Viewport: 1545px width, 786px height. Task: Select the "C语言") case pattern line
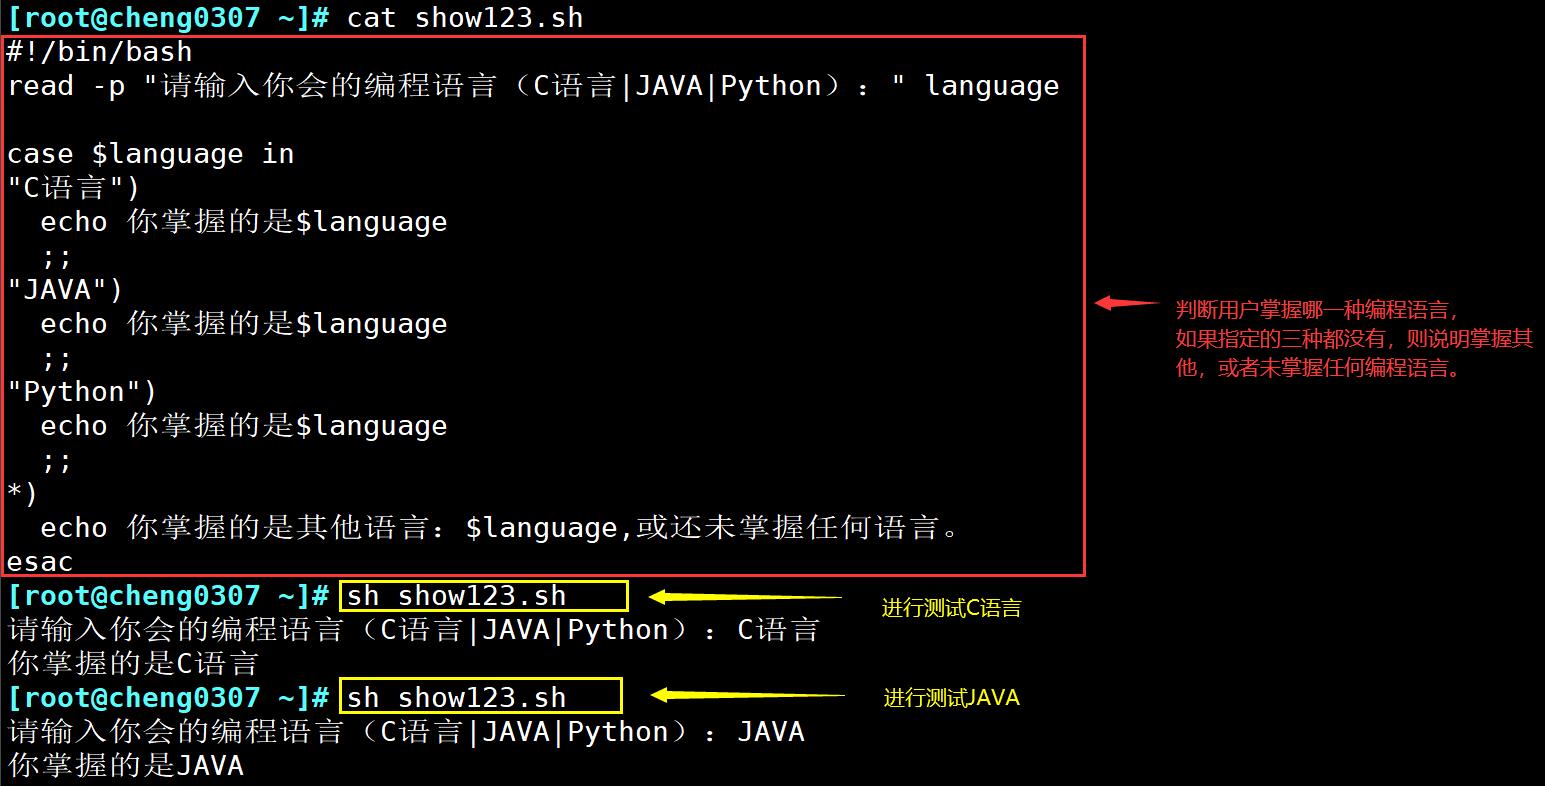point(74,188)
